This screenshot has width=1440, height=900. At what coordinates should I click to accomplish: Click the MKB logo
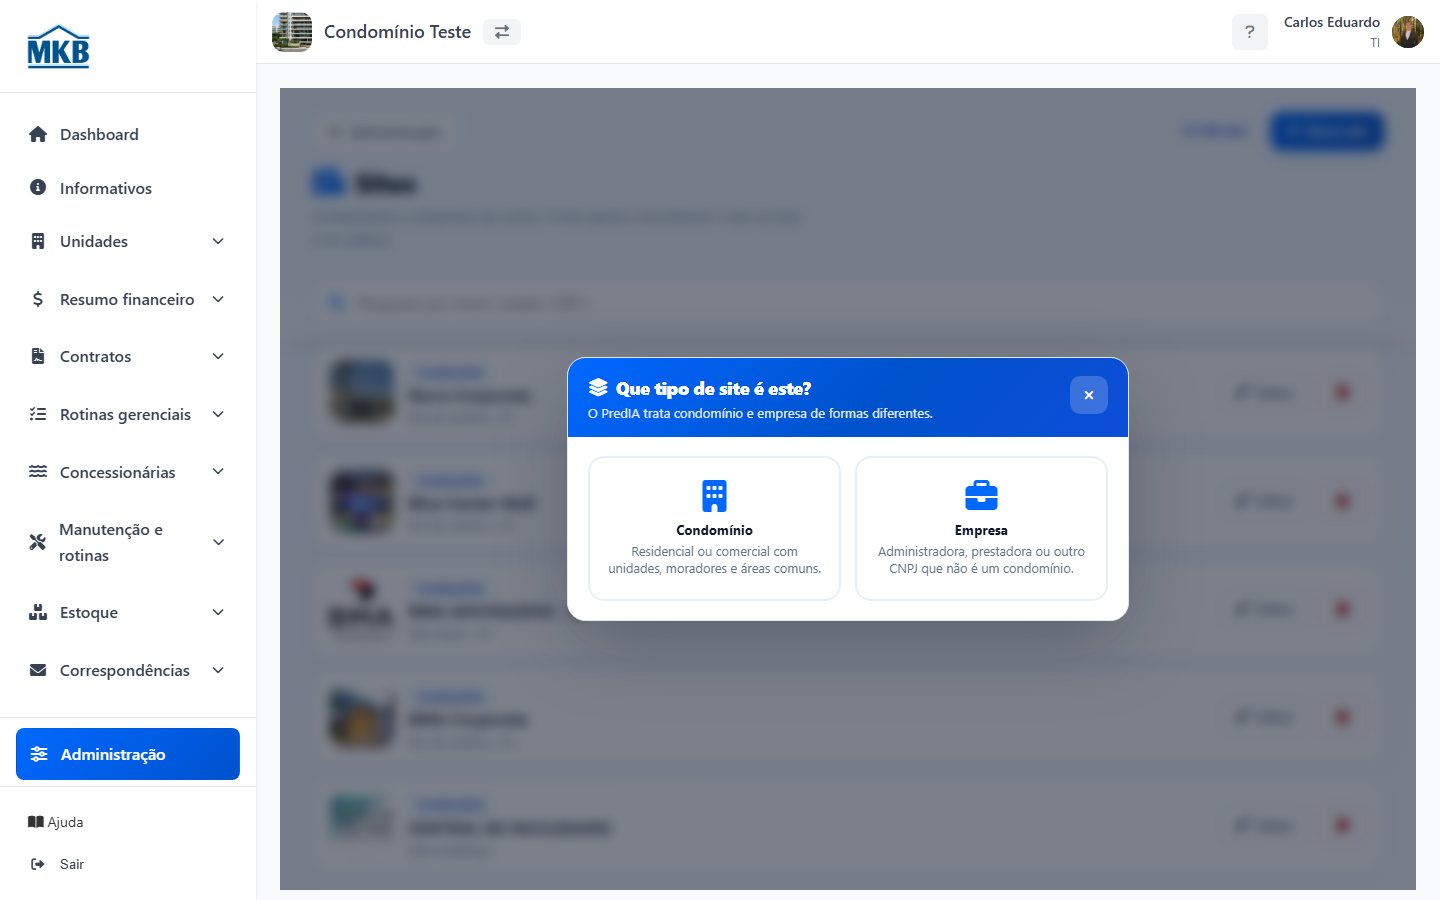[x=58, y=46]
